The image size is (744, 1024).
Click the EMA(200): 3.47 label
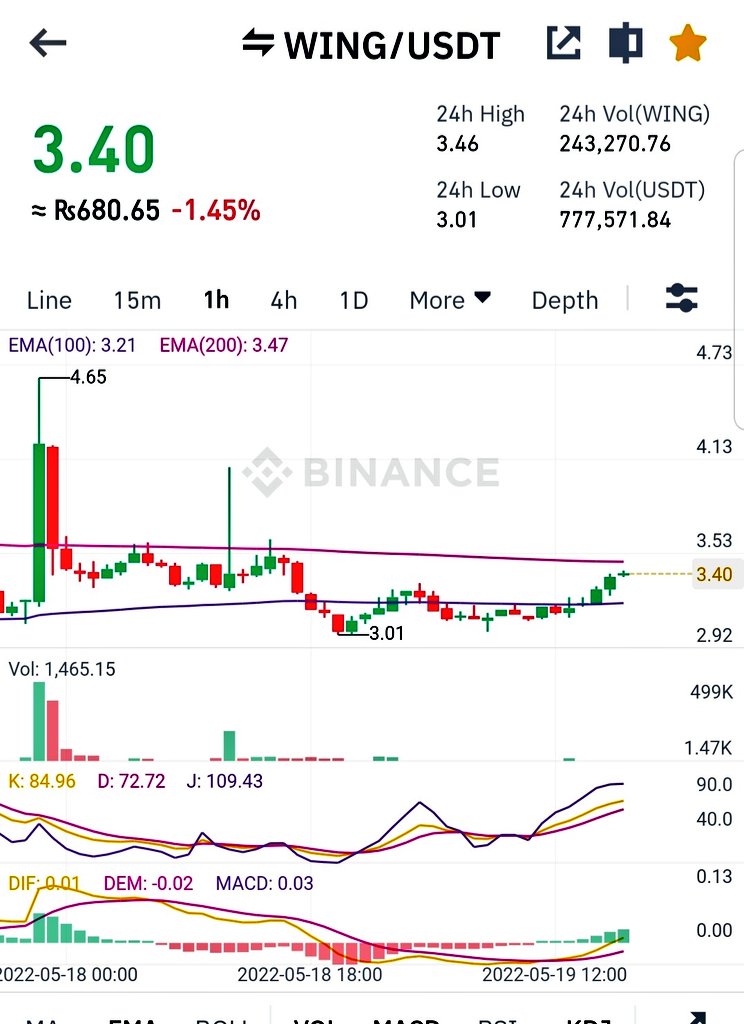click(223, 345)
